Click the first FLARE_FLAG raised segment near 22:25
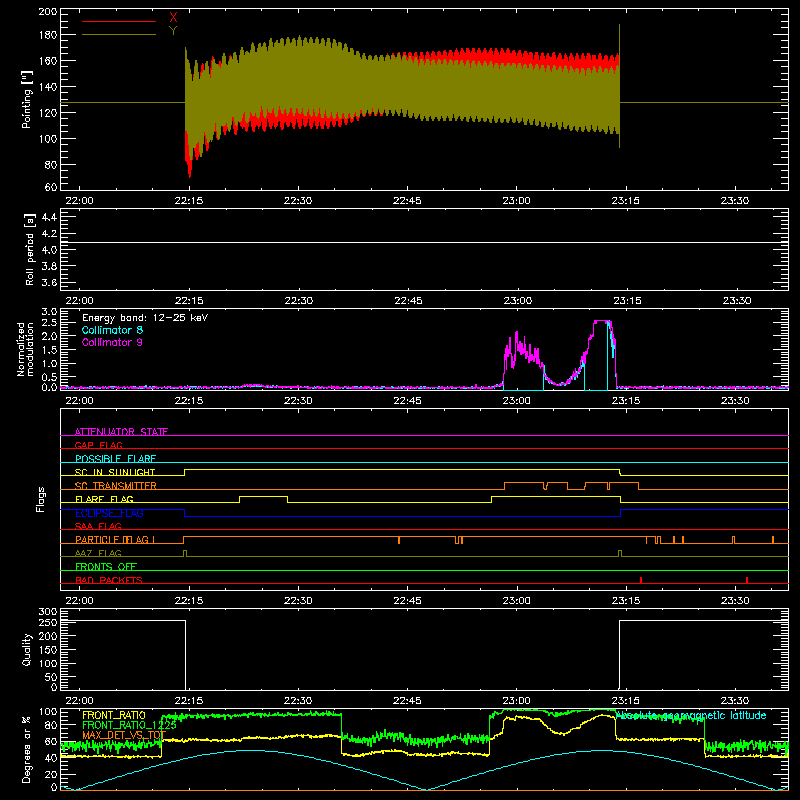800x800 pixels. pos(263,496)
